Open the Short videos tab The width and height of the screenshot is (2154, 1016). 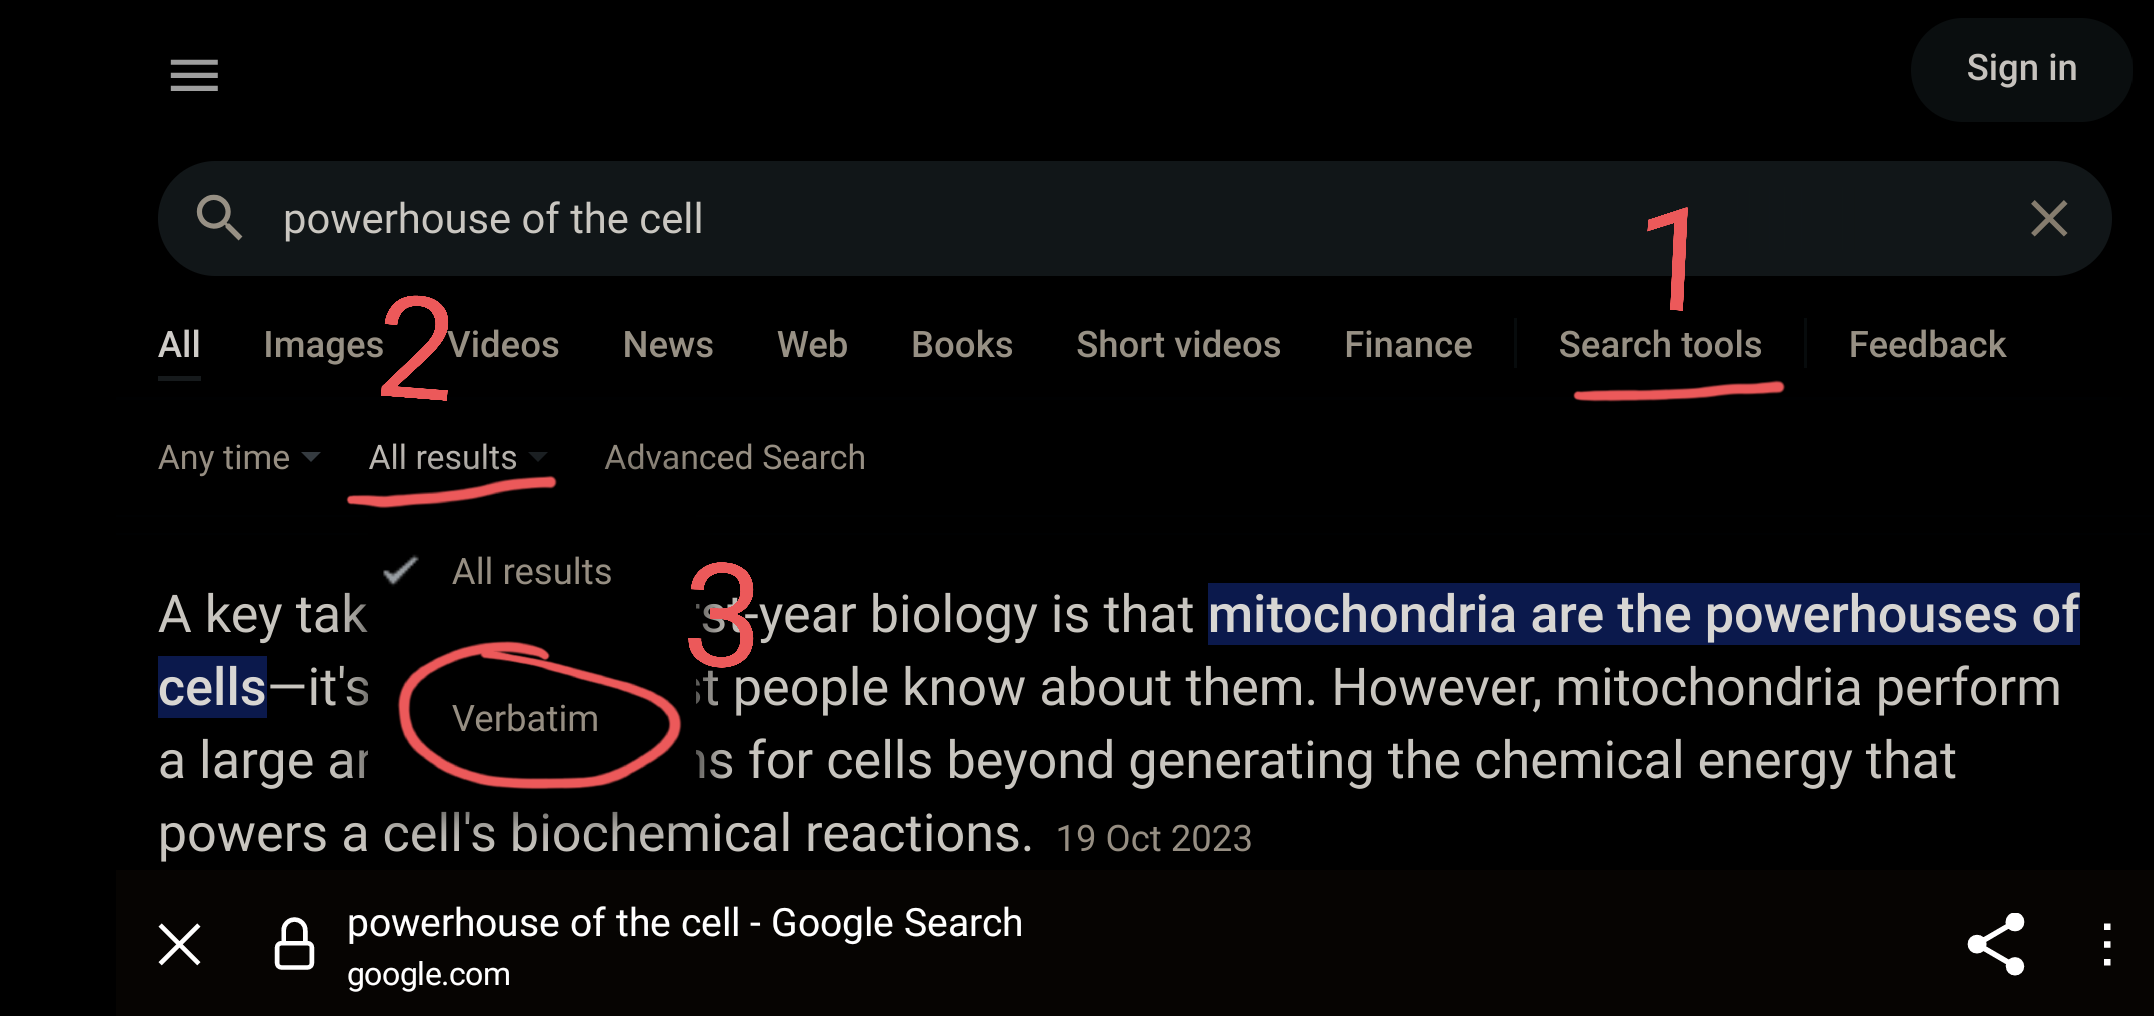click(1178, 345)
